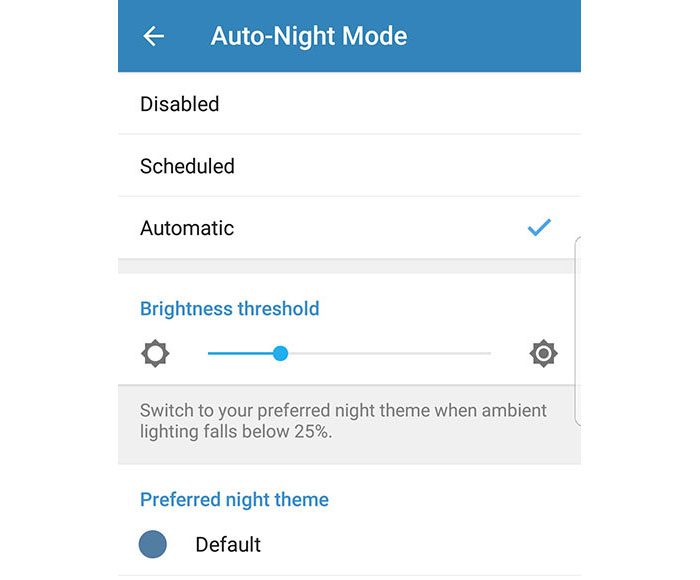
Task: Choose the Scheduled mode option
Action: (x=187, y=166)
